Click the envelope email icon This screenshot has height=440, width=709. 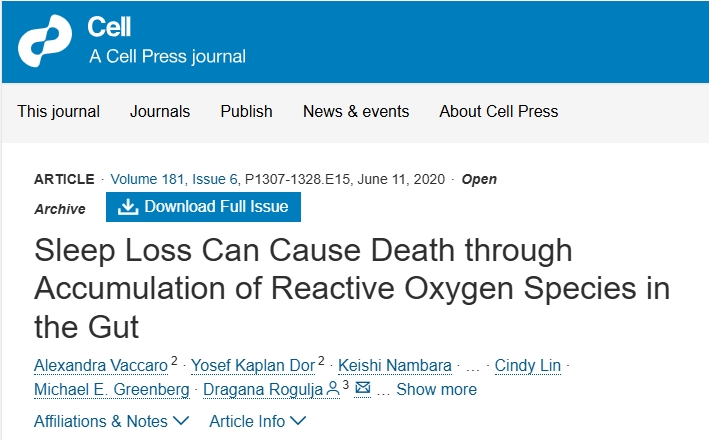[362, 388]
